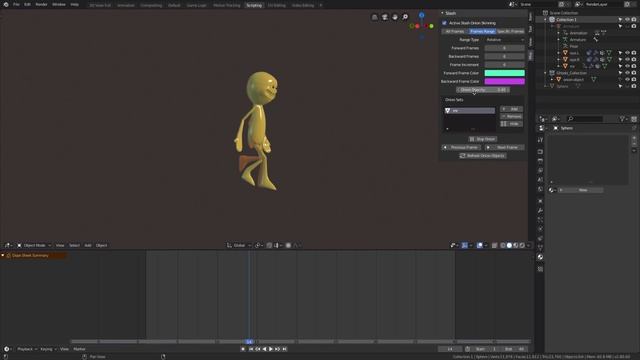Toggle Collection 1 render camera icon
The width and height of the screenshot is (640, 360).
point(634,20)
